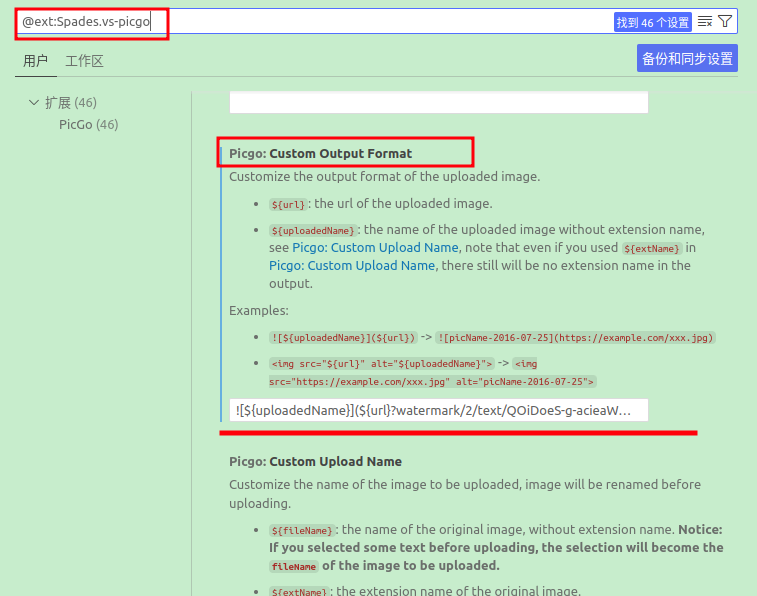Click the 找到 46 个设置 results badge
Viewport: 757px width, 596px height.
tap(653, 22)
